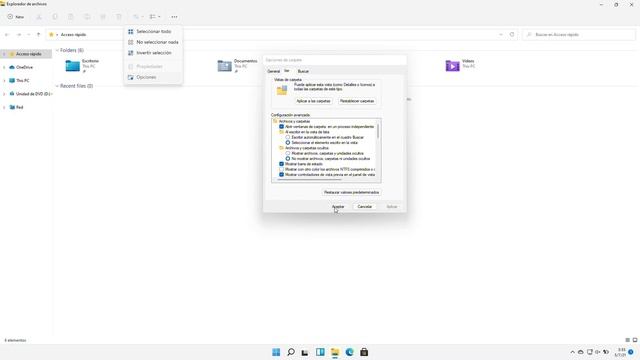Switch to details view icon in status bar

click(627, 340)
